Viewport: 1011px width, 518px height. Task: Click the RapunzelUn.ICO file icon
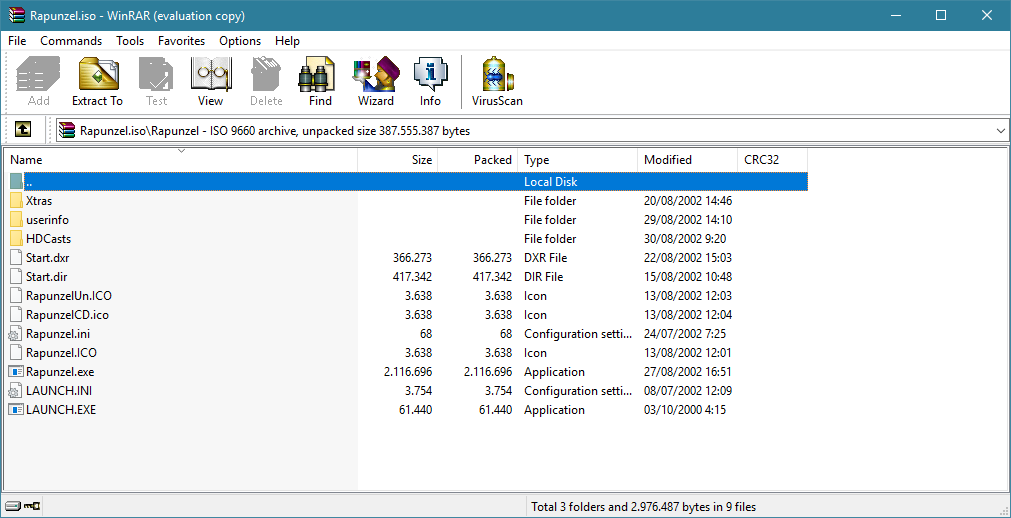tap(16, 295)
